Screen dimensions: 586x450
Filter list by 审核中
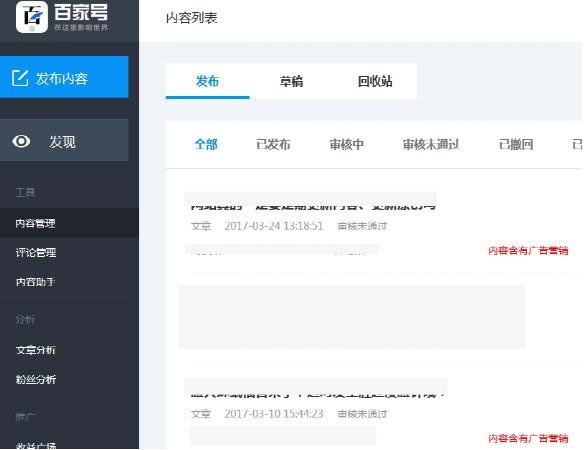[346, 144]
